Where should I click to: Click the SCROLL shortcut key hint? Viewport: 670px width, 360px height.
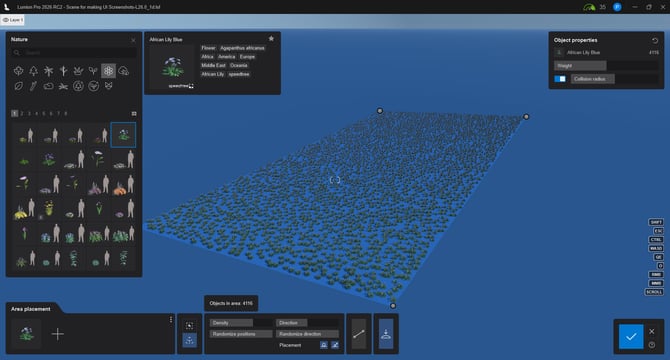point(654,292)
